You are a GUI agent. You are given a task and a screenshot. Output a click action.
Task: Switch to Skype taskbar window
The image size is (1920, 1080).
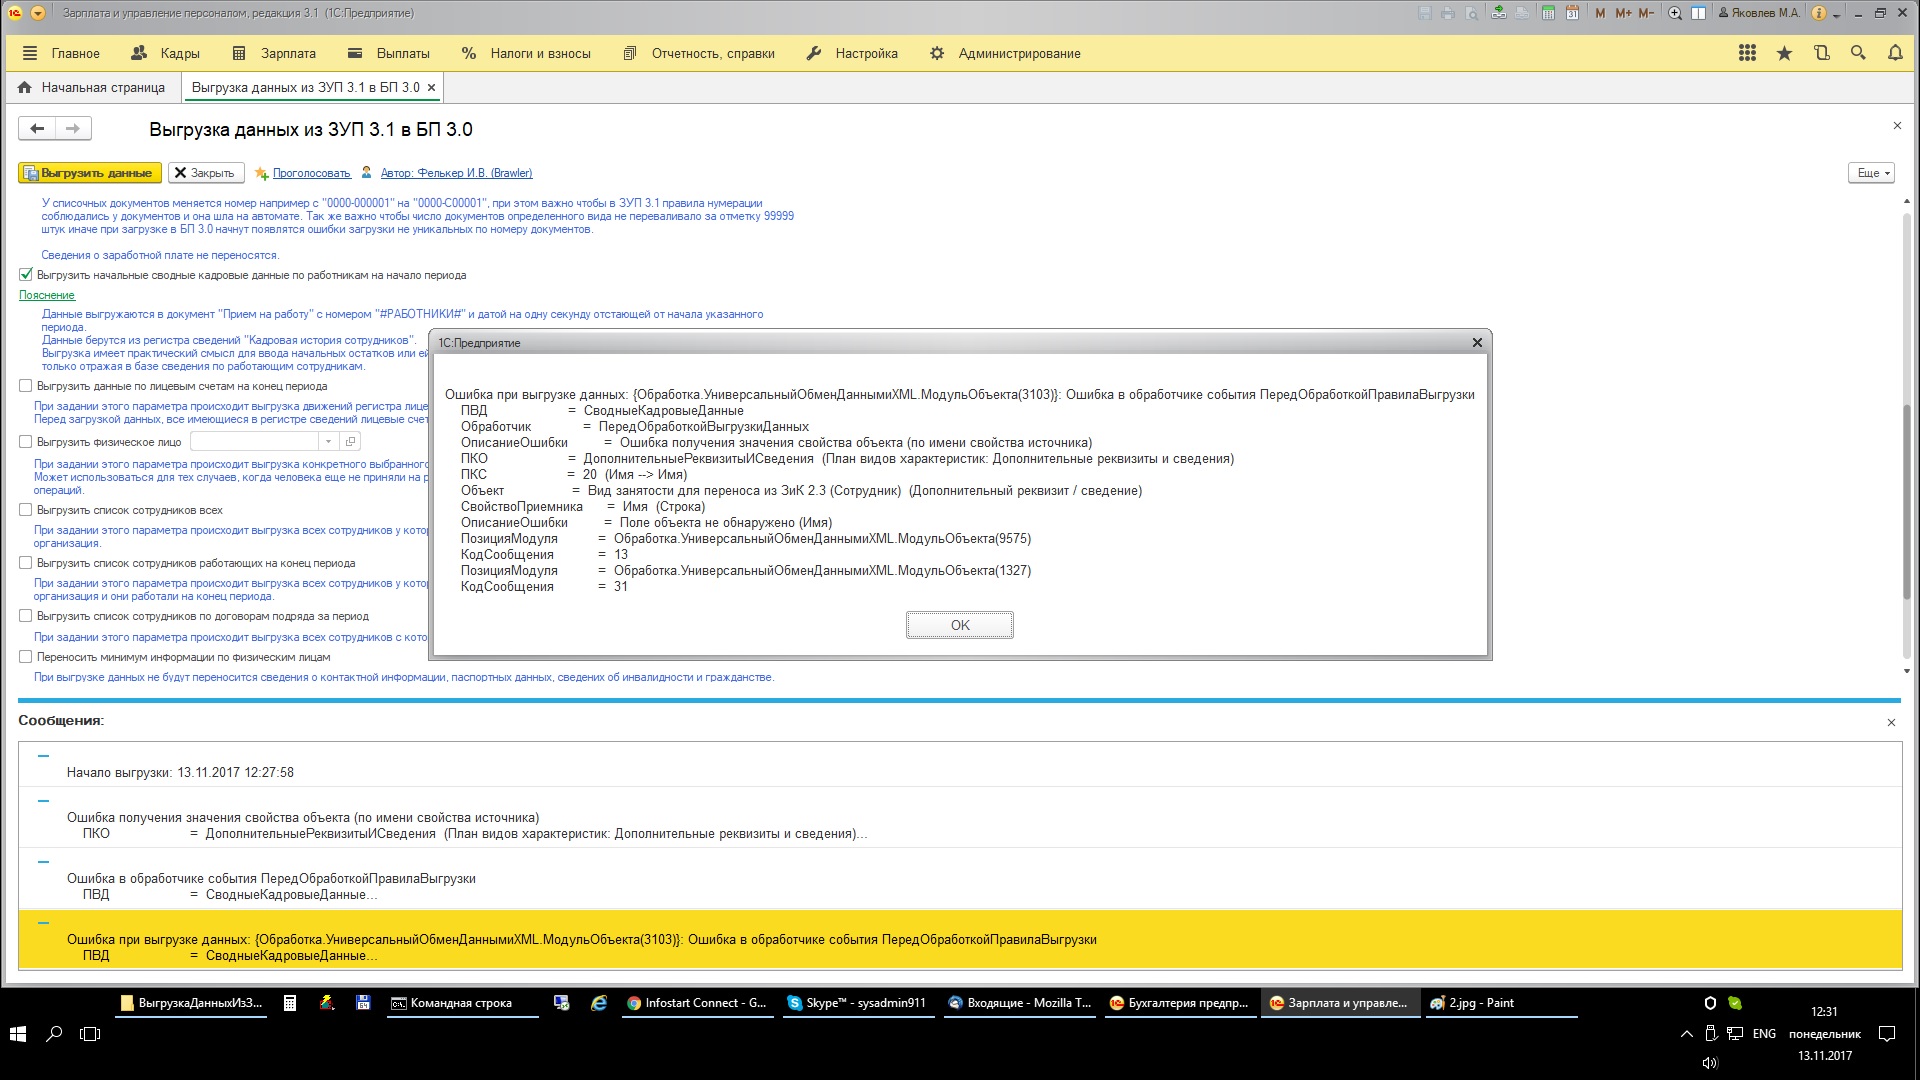click(x=860, y=1003)
